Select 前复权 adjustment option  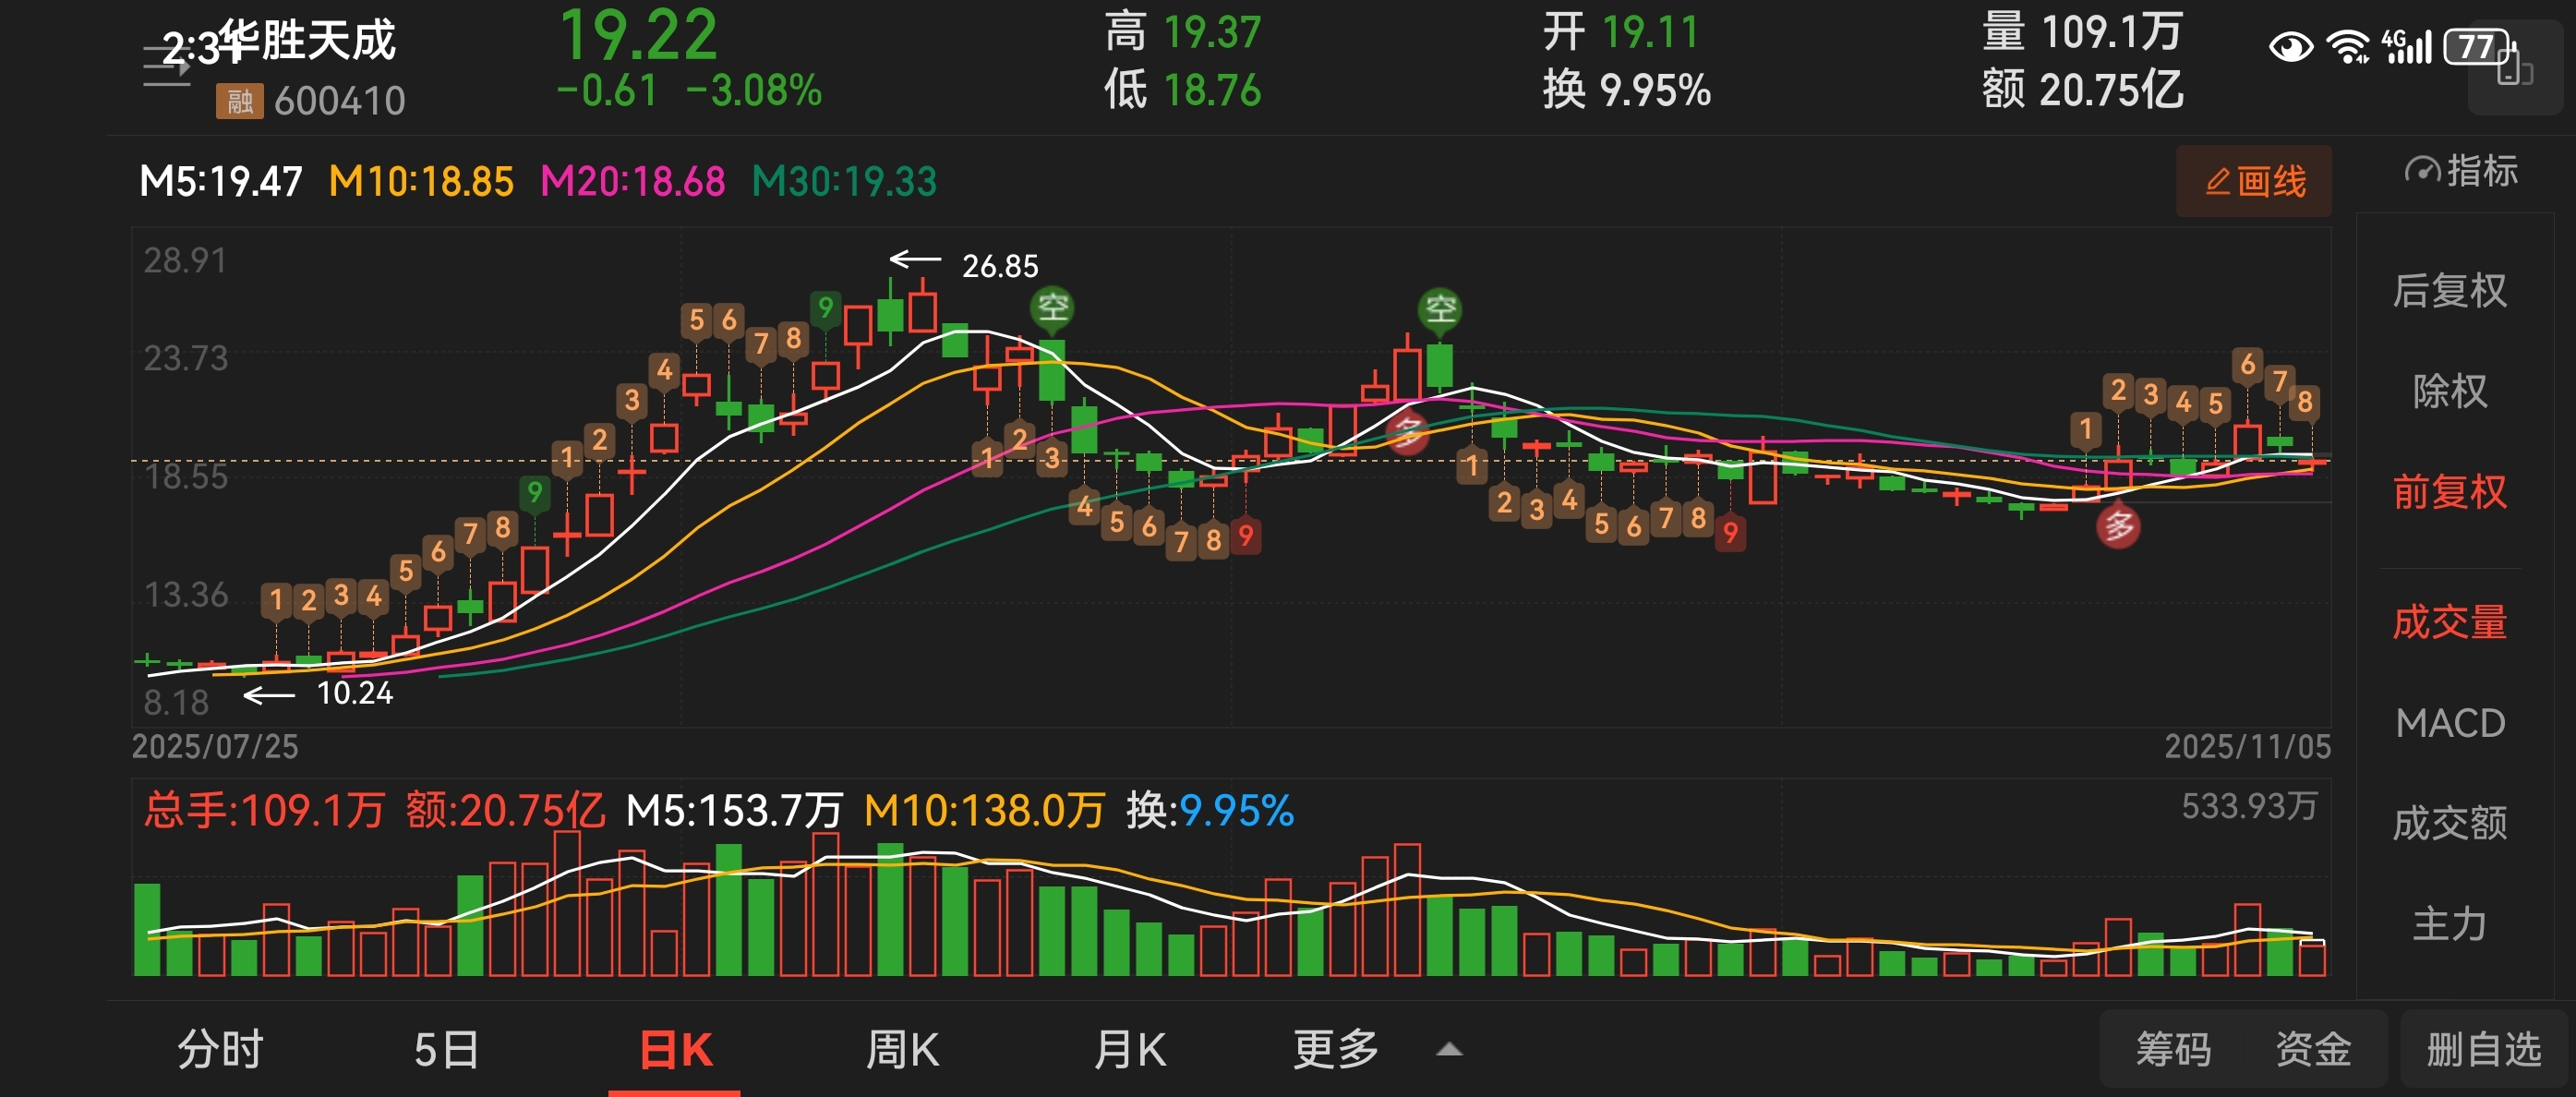tap(2449, 492)
